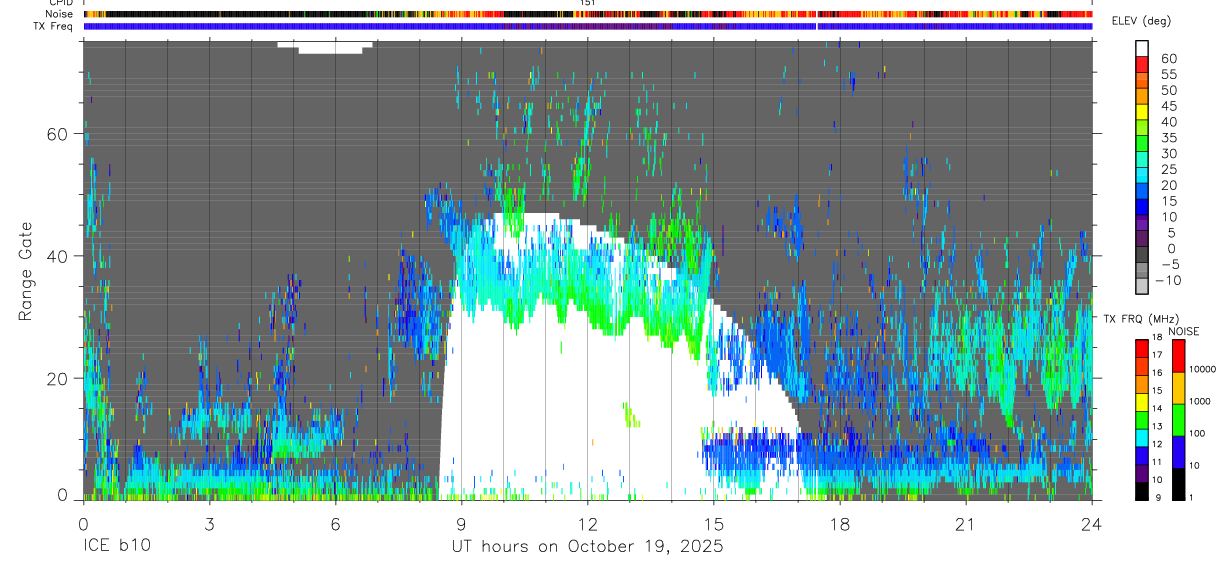This screenshot has width=1228, height=567.
Task: Click the '100' noise scale label
Action: (x=1198, y=434)
